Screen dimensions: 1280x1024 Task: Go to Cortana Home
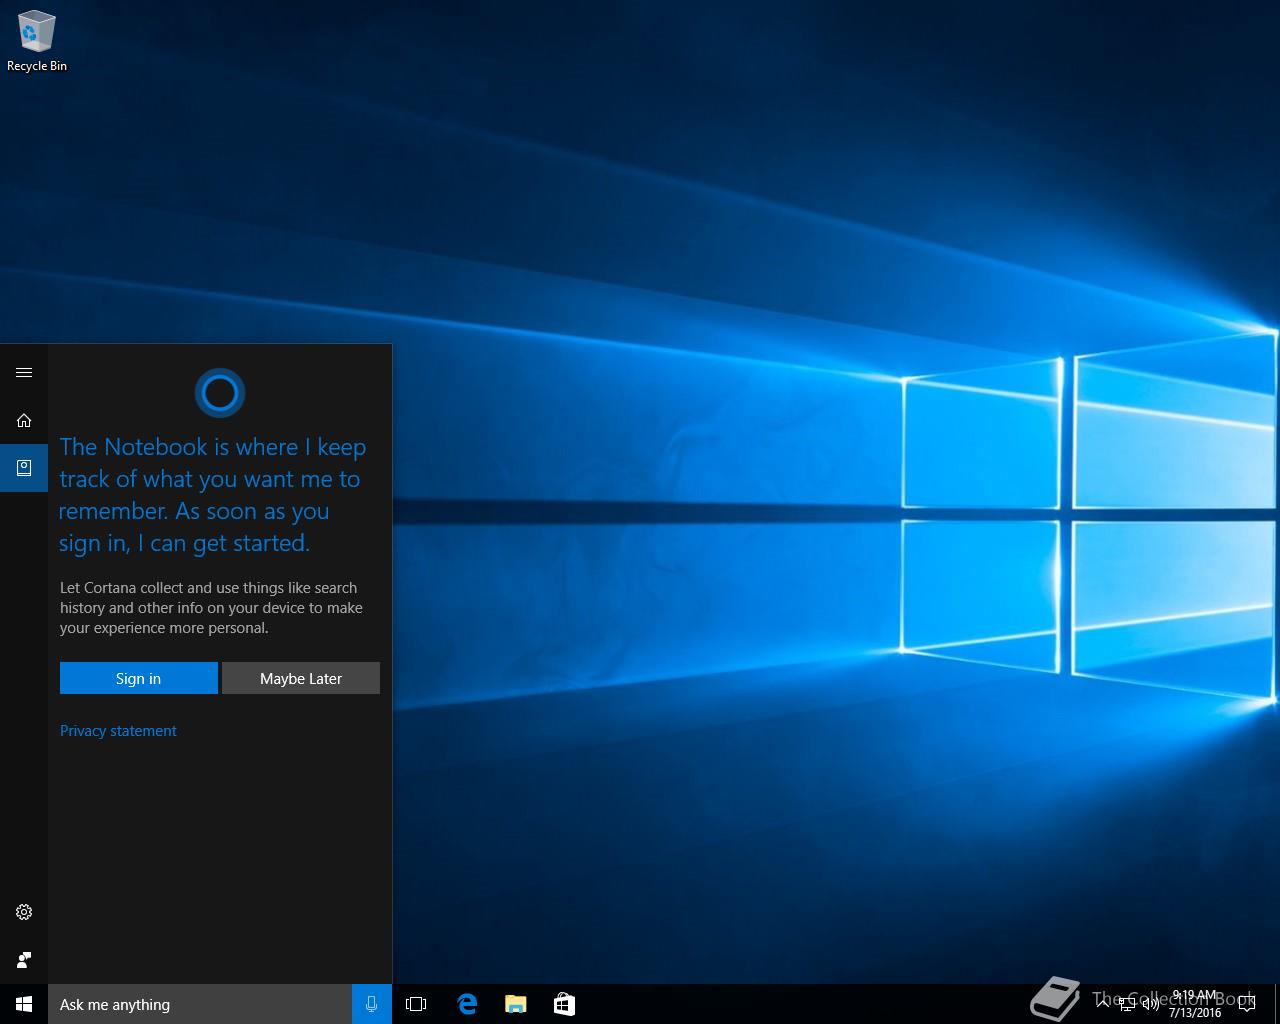point(24,420)
